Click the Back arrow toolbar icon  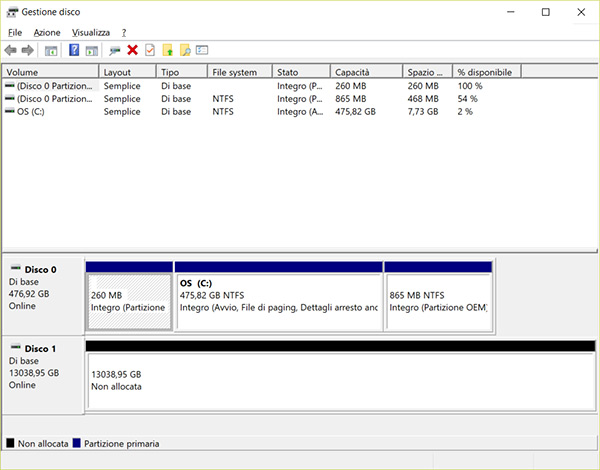10,50
